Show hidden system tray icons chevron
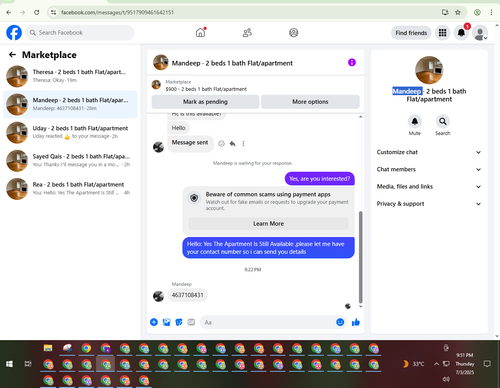This screenshot has height=388, width=500. (436, 364)
